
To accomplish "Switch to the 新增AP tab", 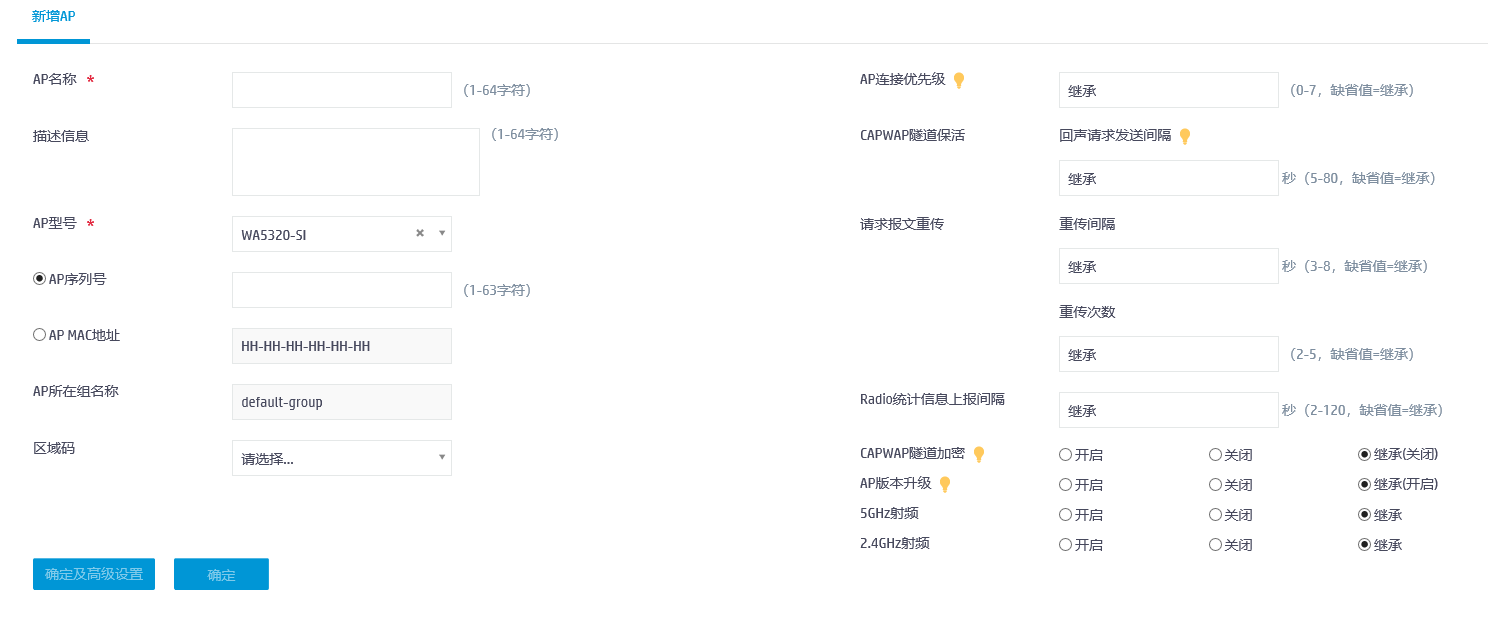I will (x=53, y=17).
